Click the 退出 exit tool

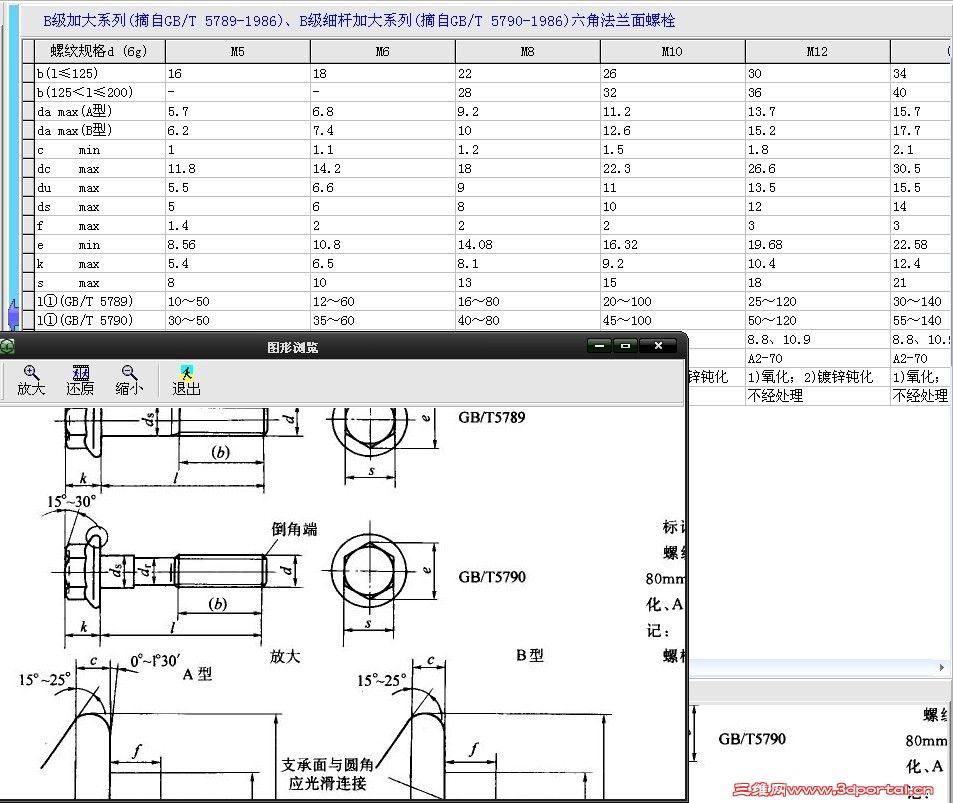[x=186, y=381]
